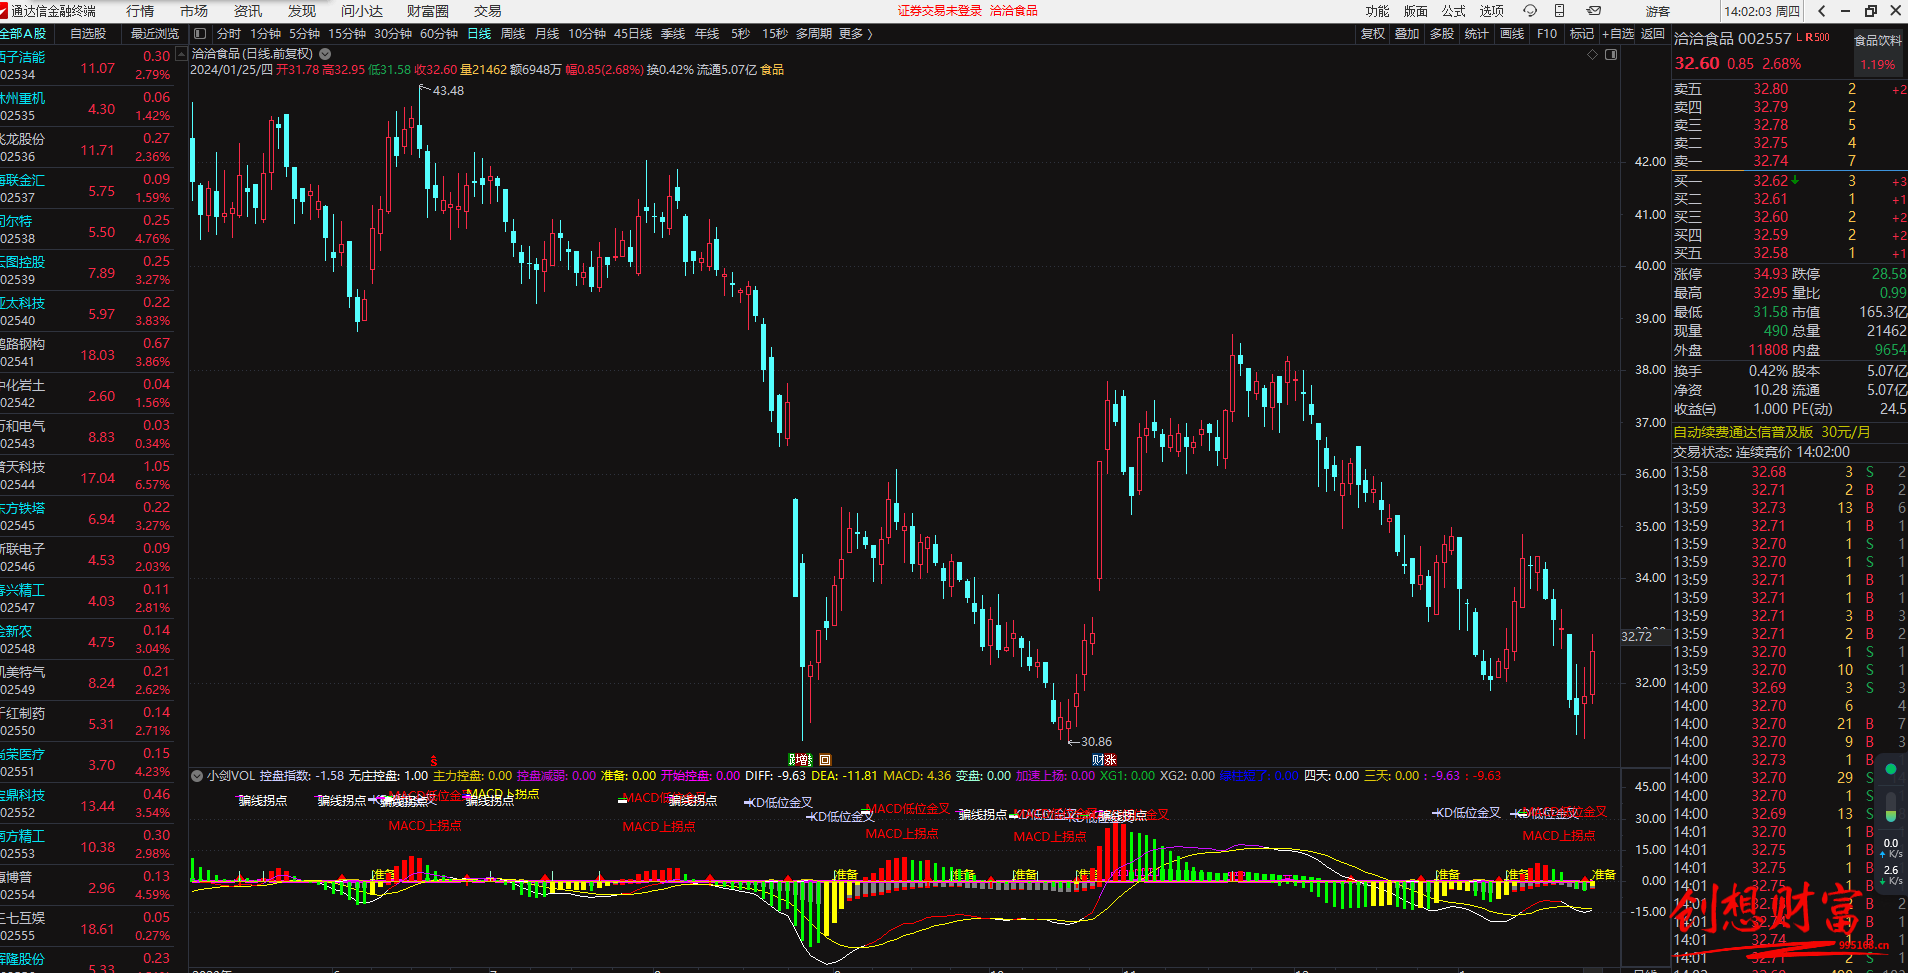The height and width of the screenshot is (973, 1908).
Task: Open the 叠加 overlay menu
Action: (x=1407, y=34)
